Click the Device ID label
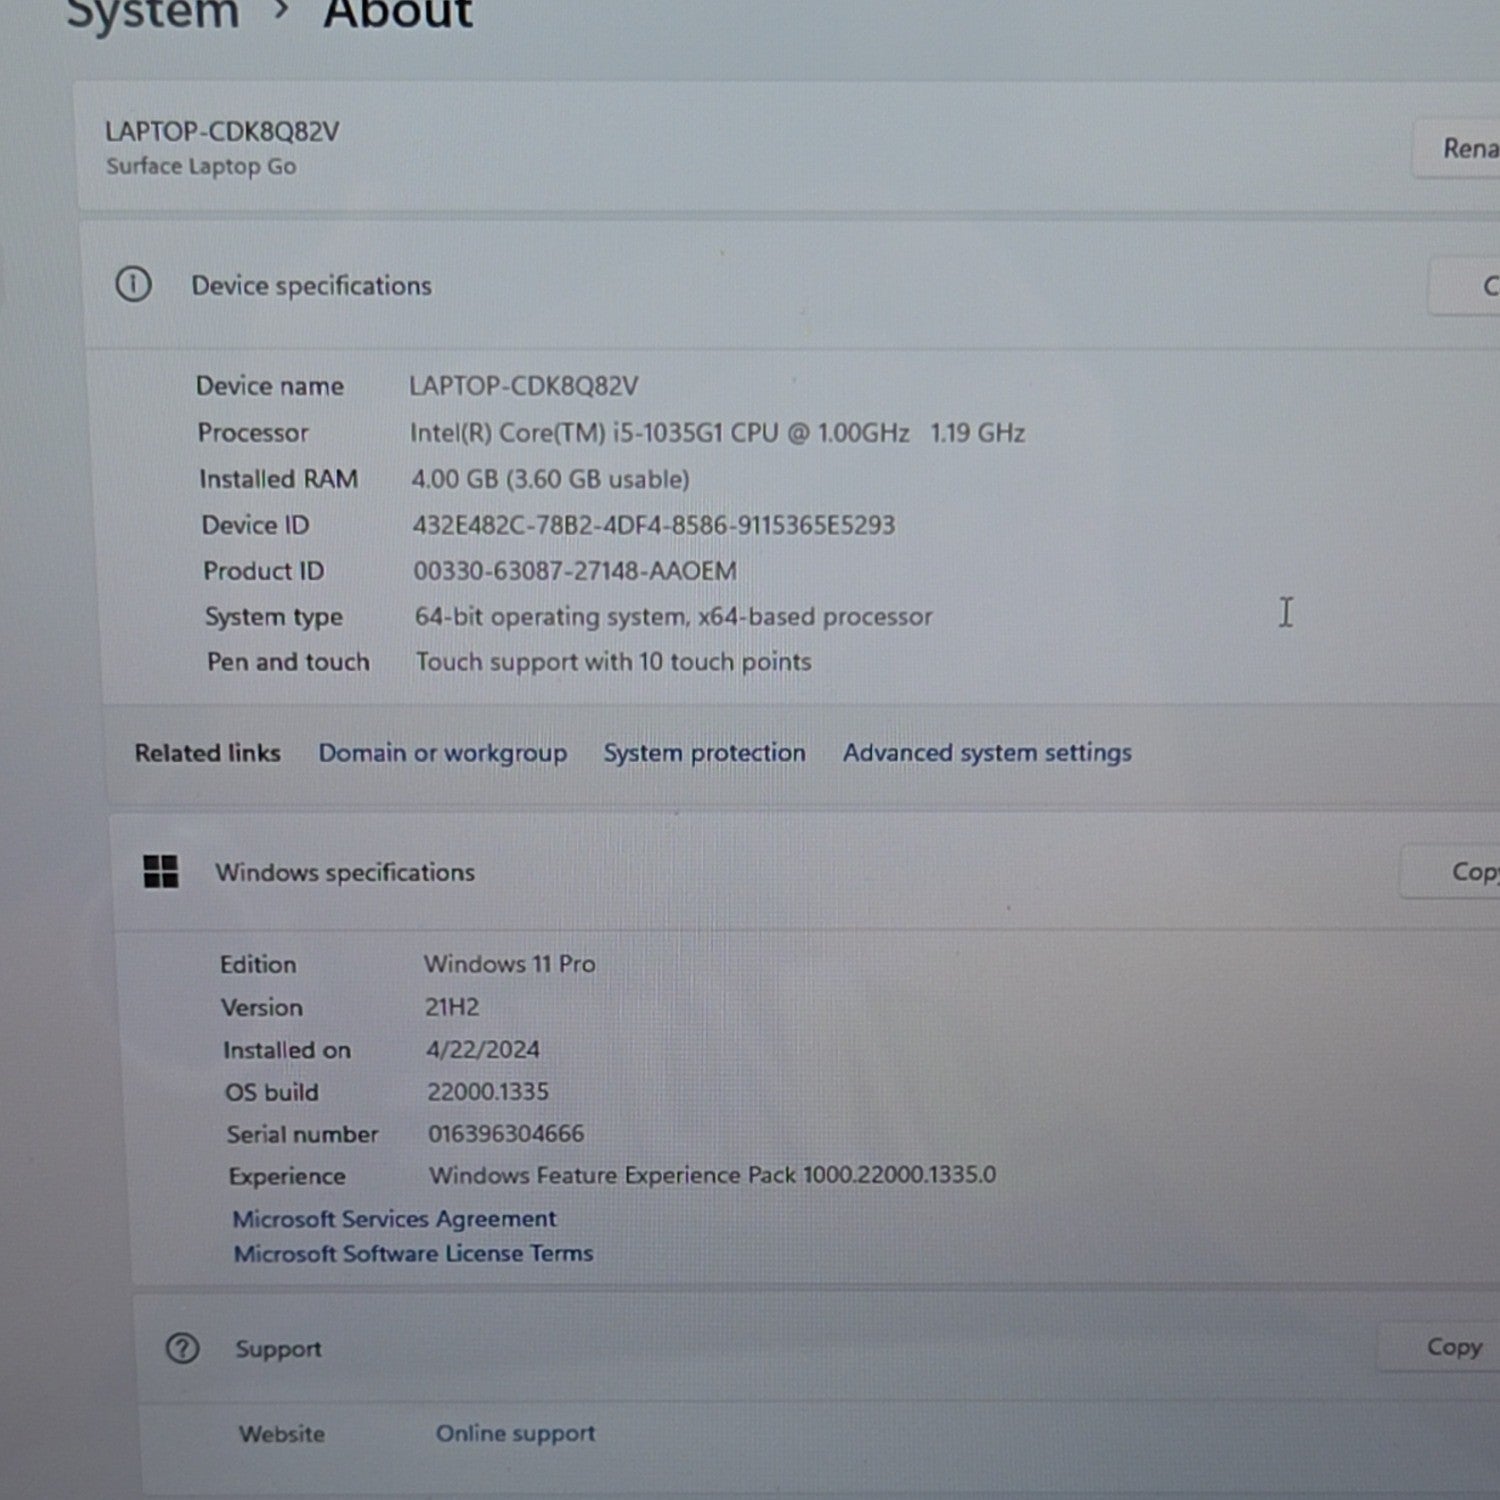The height and width of the screenshot is (1500, 1500). pos(255,525)
